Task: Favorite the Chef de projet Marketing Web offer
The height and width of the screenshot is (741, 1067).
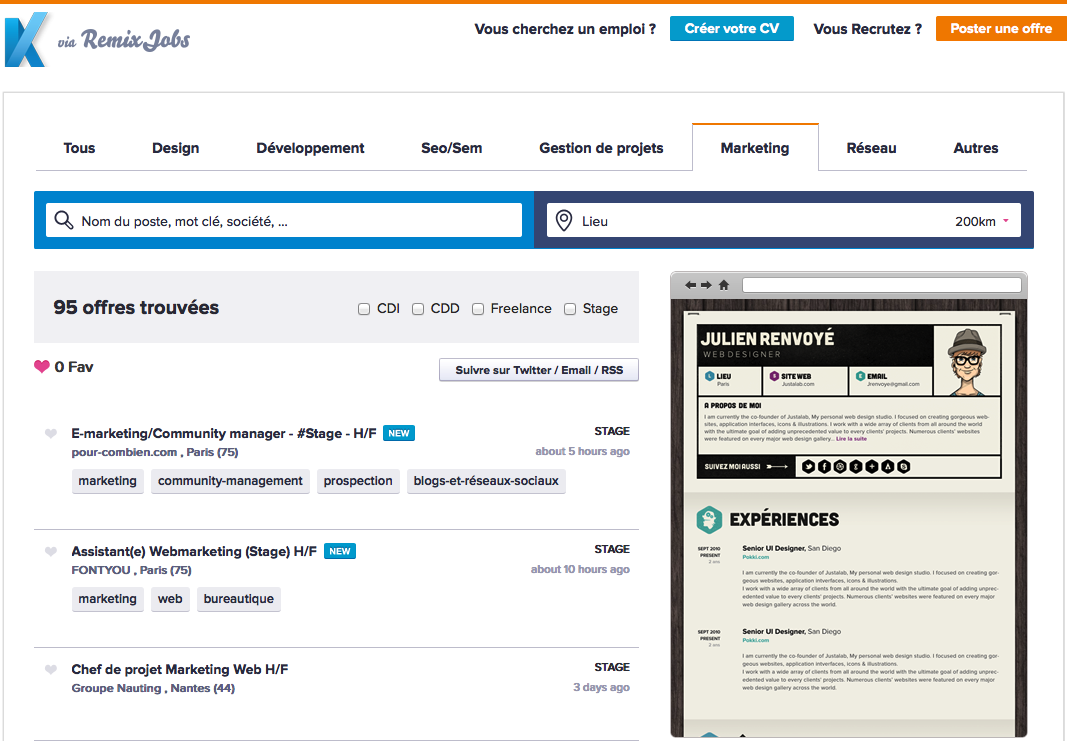Action: pos(51,670)
